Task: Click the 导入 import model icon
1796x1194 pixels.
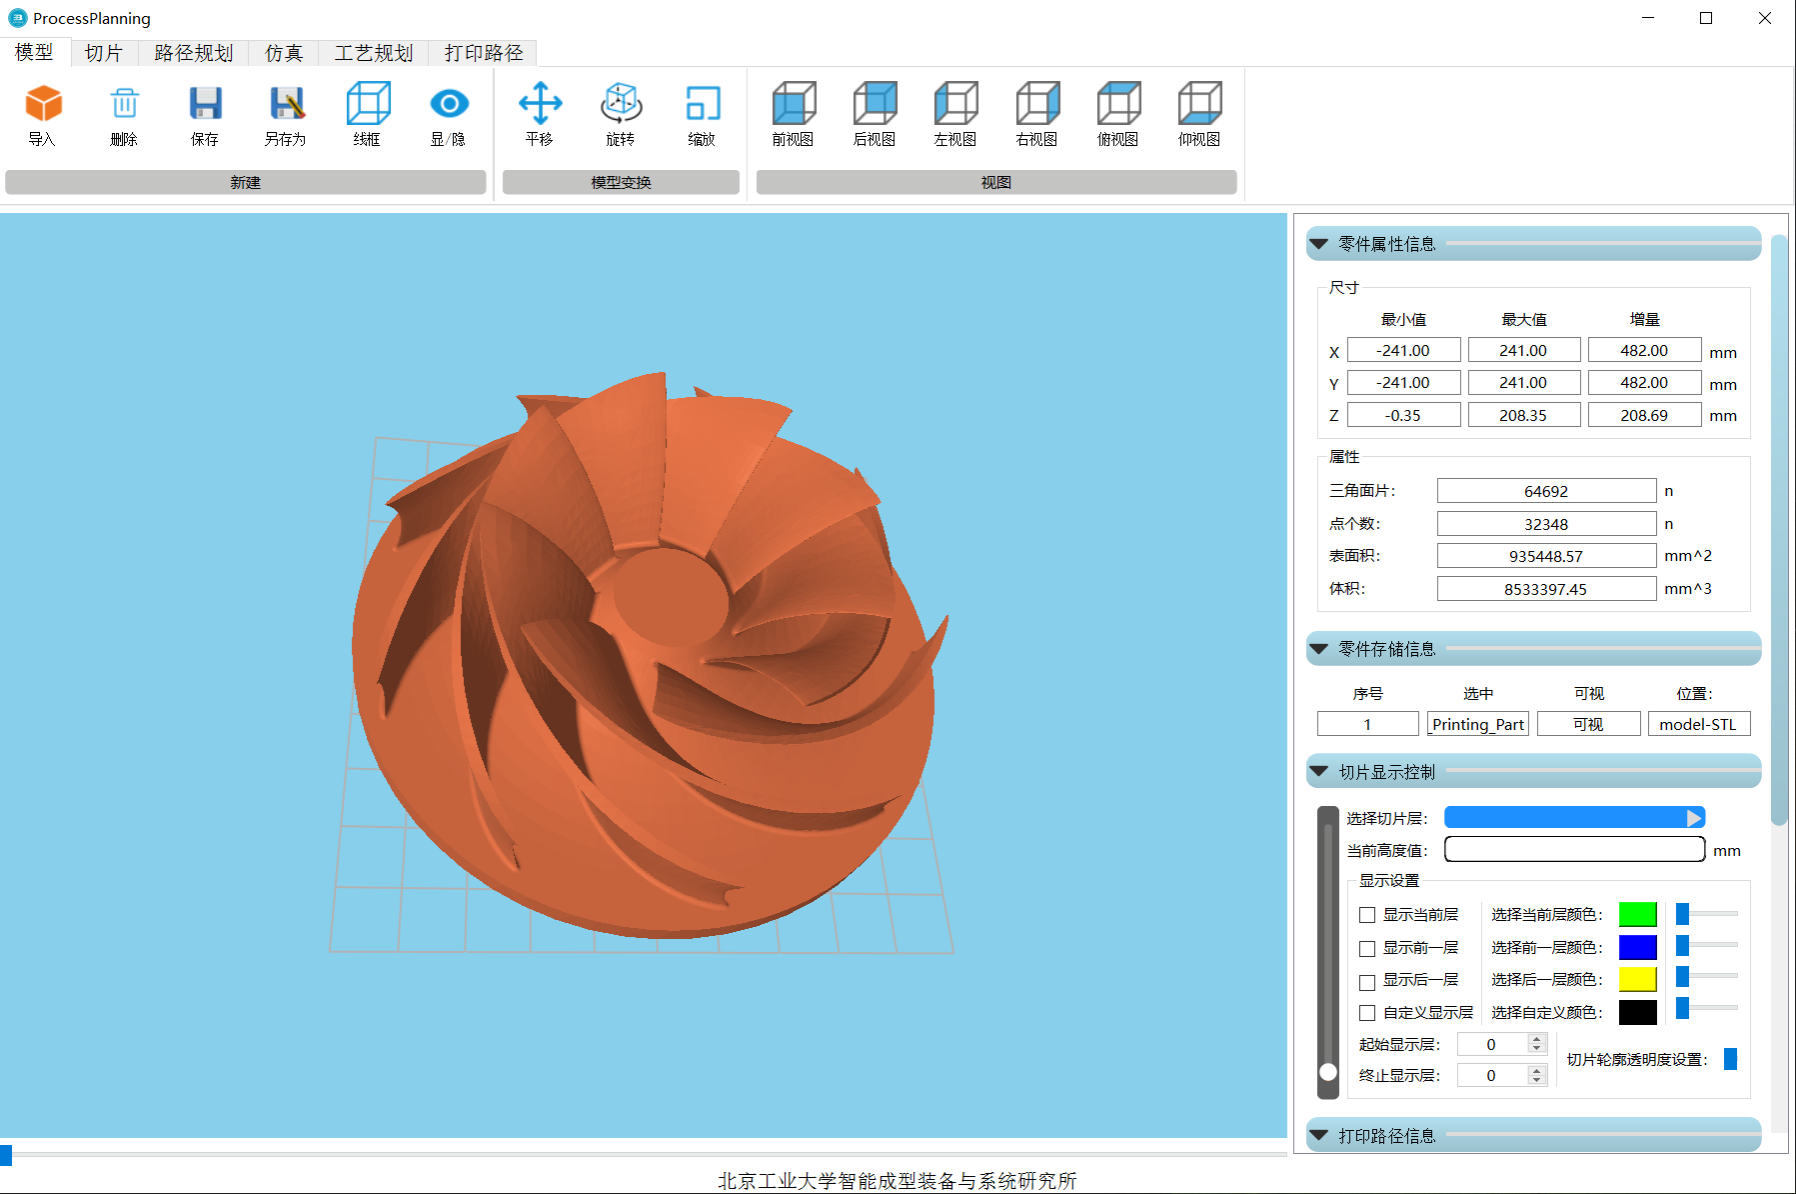Action: tap(43, 105)
